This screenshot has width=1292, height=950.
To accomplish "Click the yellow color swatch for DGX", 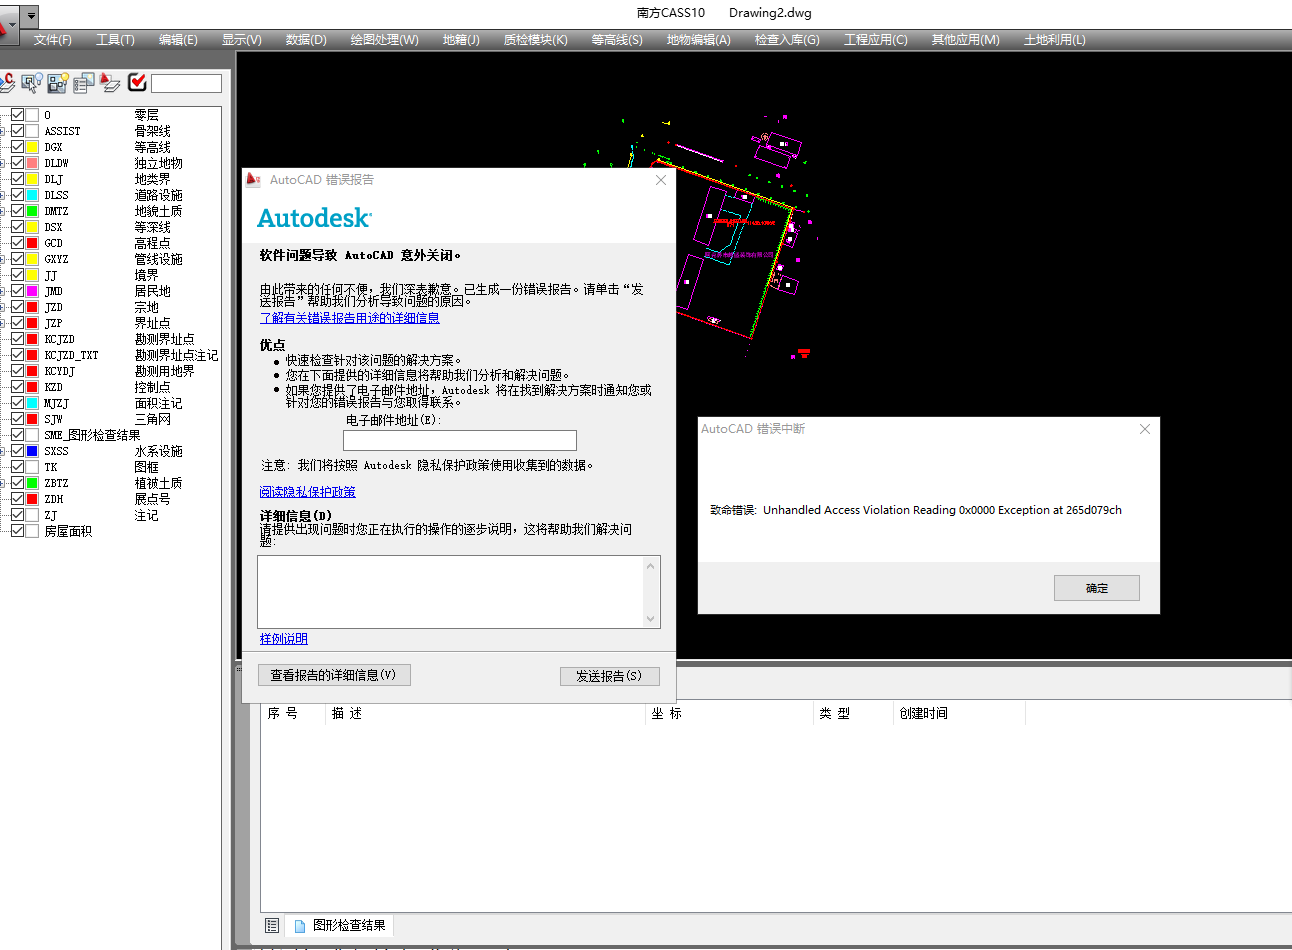I will (x=33, y=147).
